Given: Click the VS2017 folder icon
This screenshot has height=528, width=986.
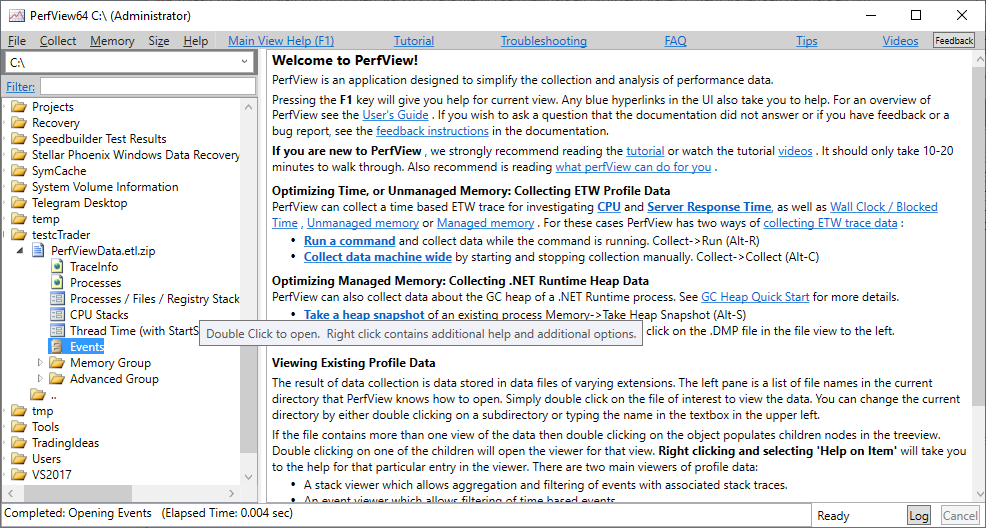Looking at the screenshot, I should (19, 475).
